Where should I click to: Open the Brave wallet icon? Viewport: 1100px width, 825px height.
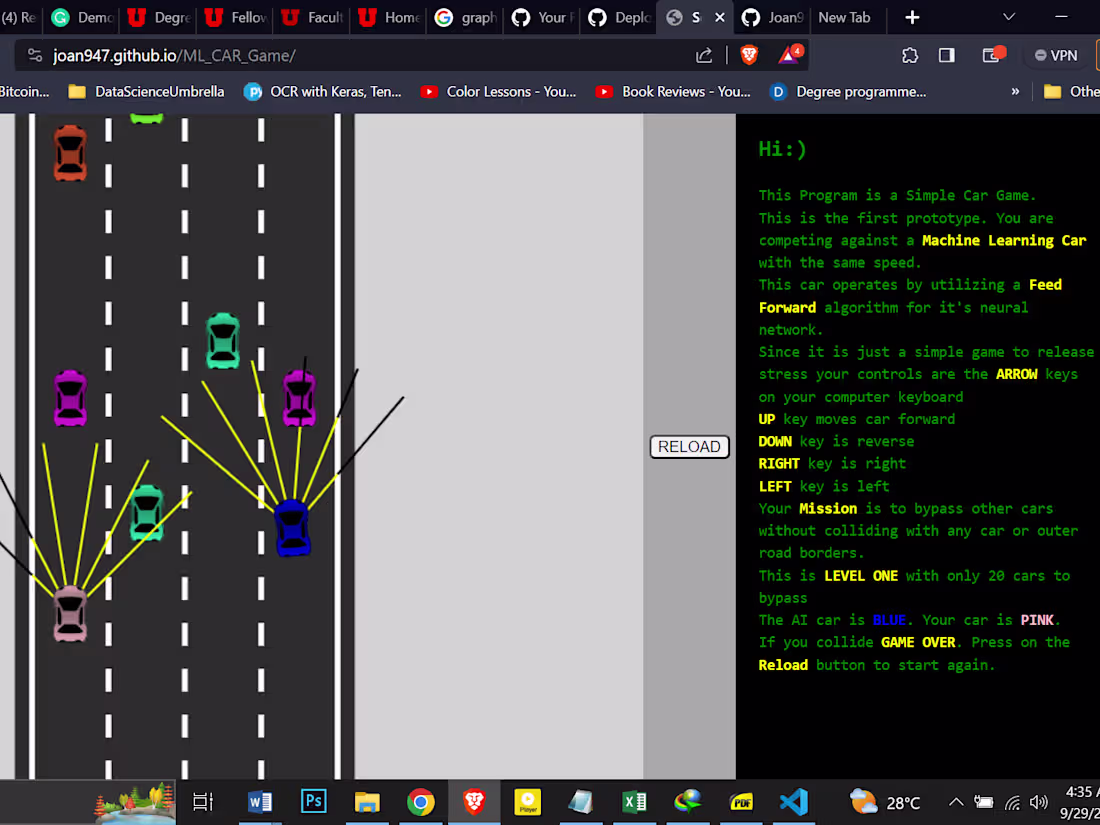992,55
